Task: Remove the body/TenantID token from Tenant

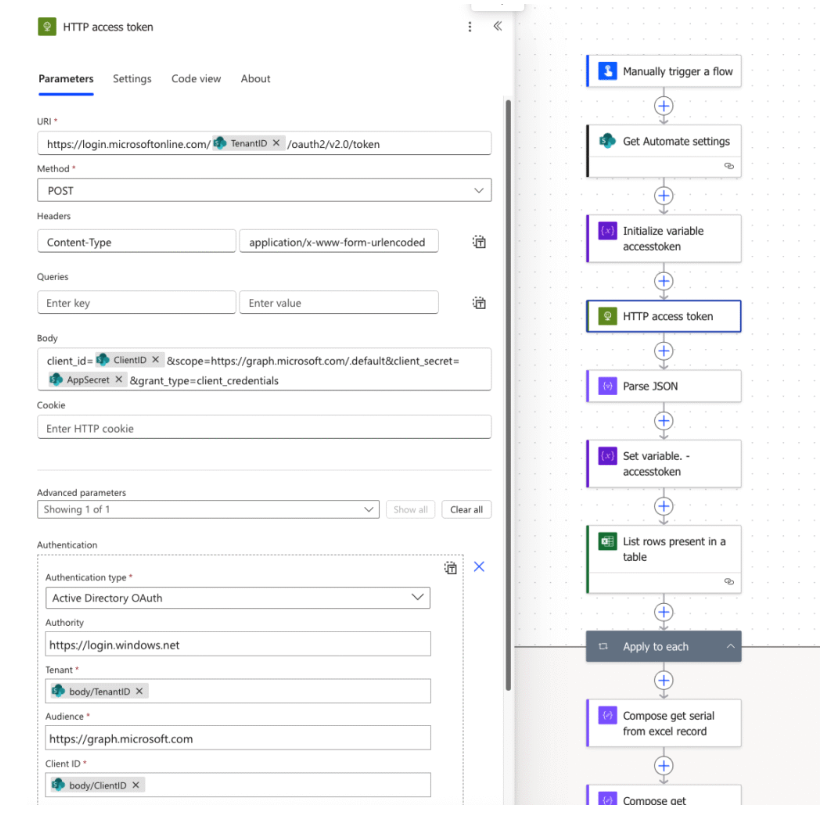Action: pyautogui.click(x=139, y=691)
